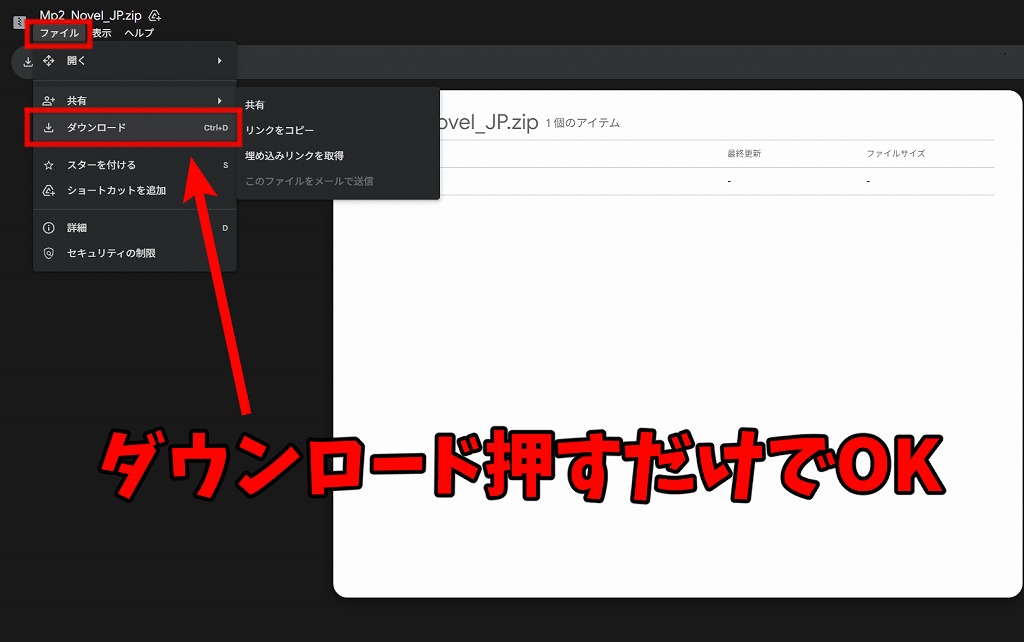The width and height of the screenshot is (1024, 642).
Task: Click the move icon next to 開く
Action: (49, 61)
